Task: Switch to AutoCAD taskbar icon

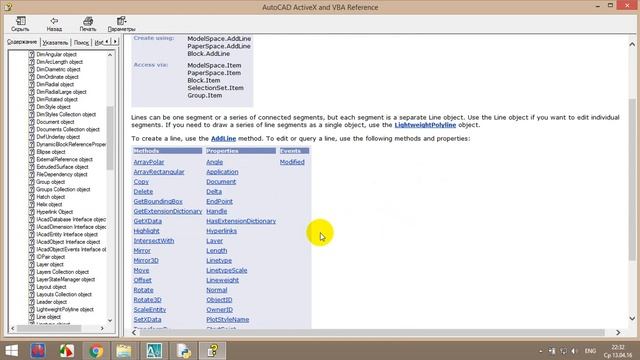Action: pyautogui.click(x=154, y=351)
